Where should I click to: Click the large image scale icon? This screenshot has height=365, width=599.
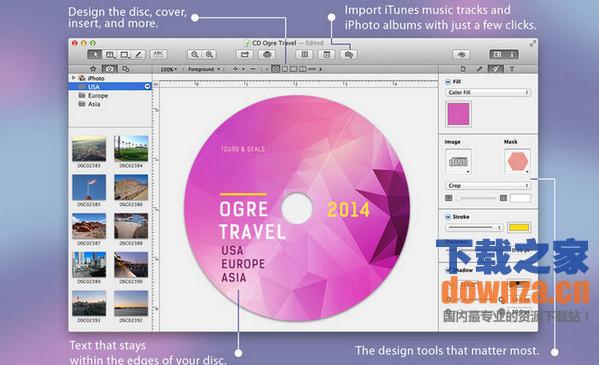pyautogui.click(x=503, y=198)
